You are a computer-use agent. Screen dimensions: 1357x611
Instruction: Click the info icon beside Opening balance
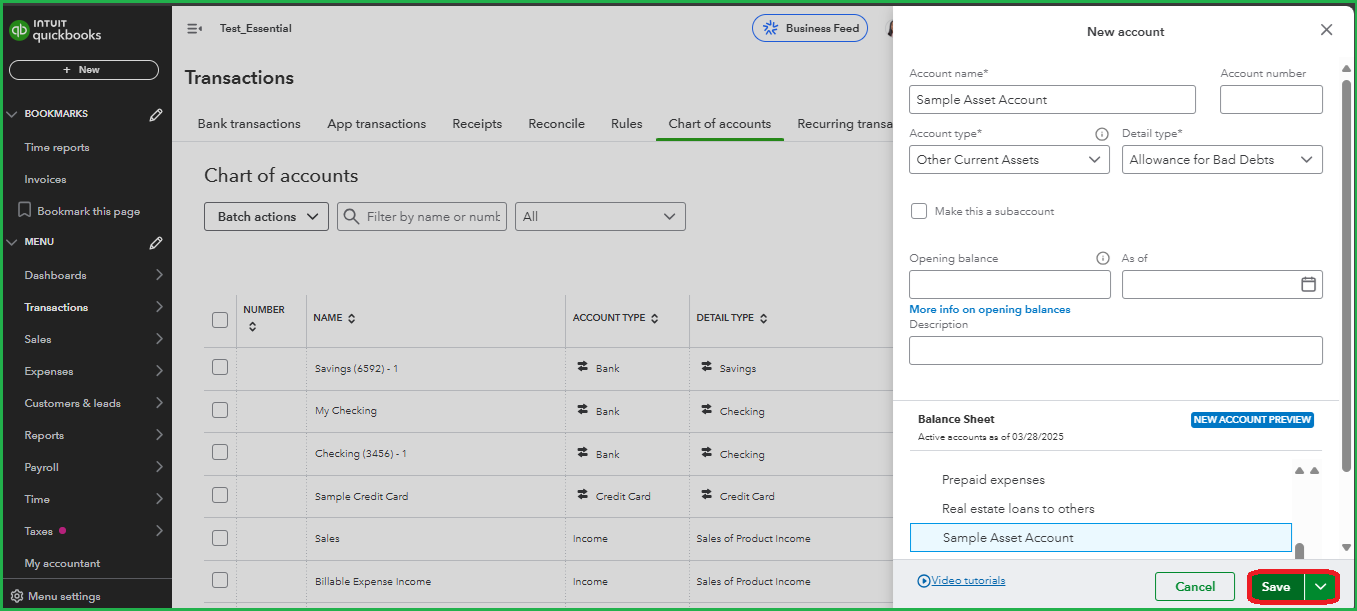(x=1103, y=258)
